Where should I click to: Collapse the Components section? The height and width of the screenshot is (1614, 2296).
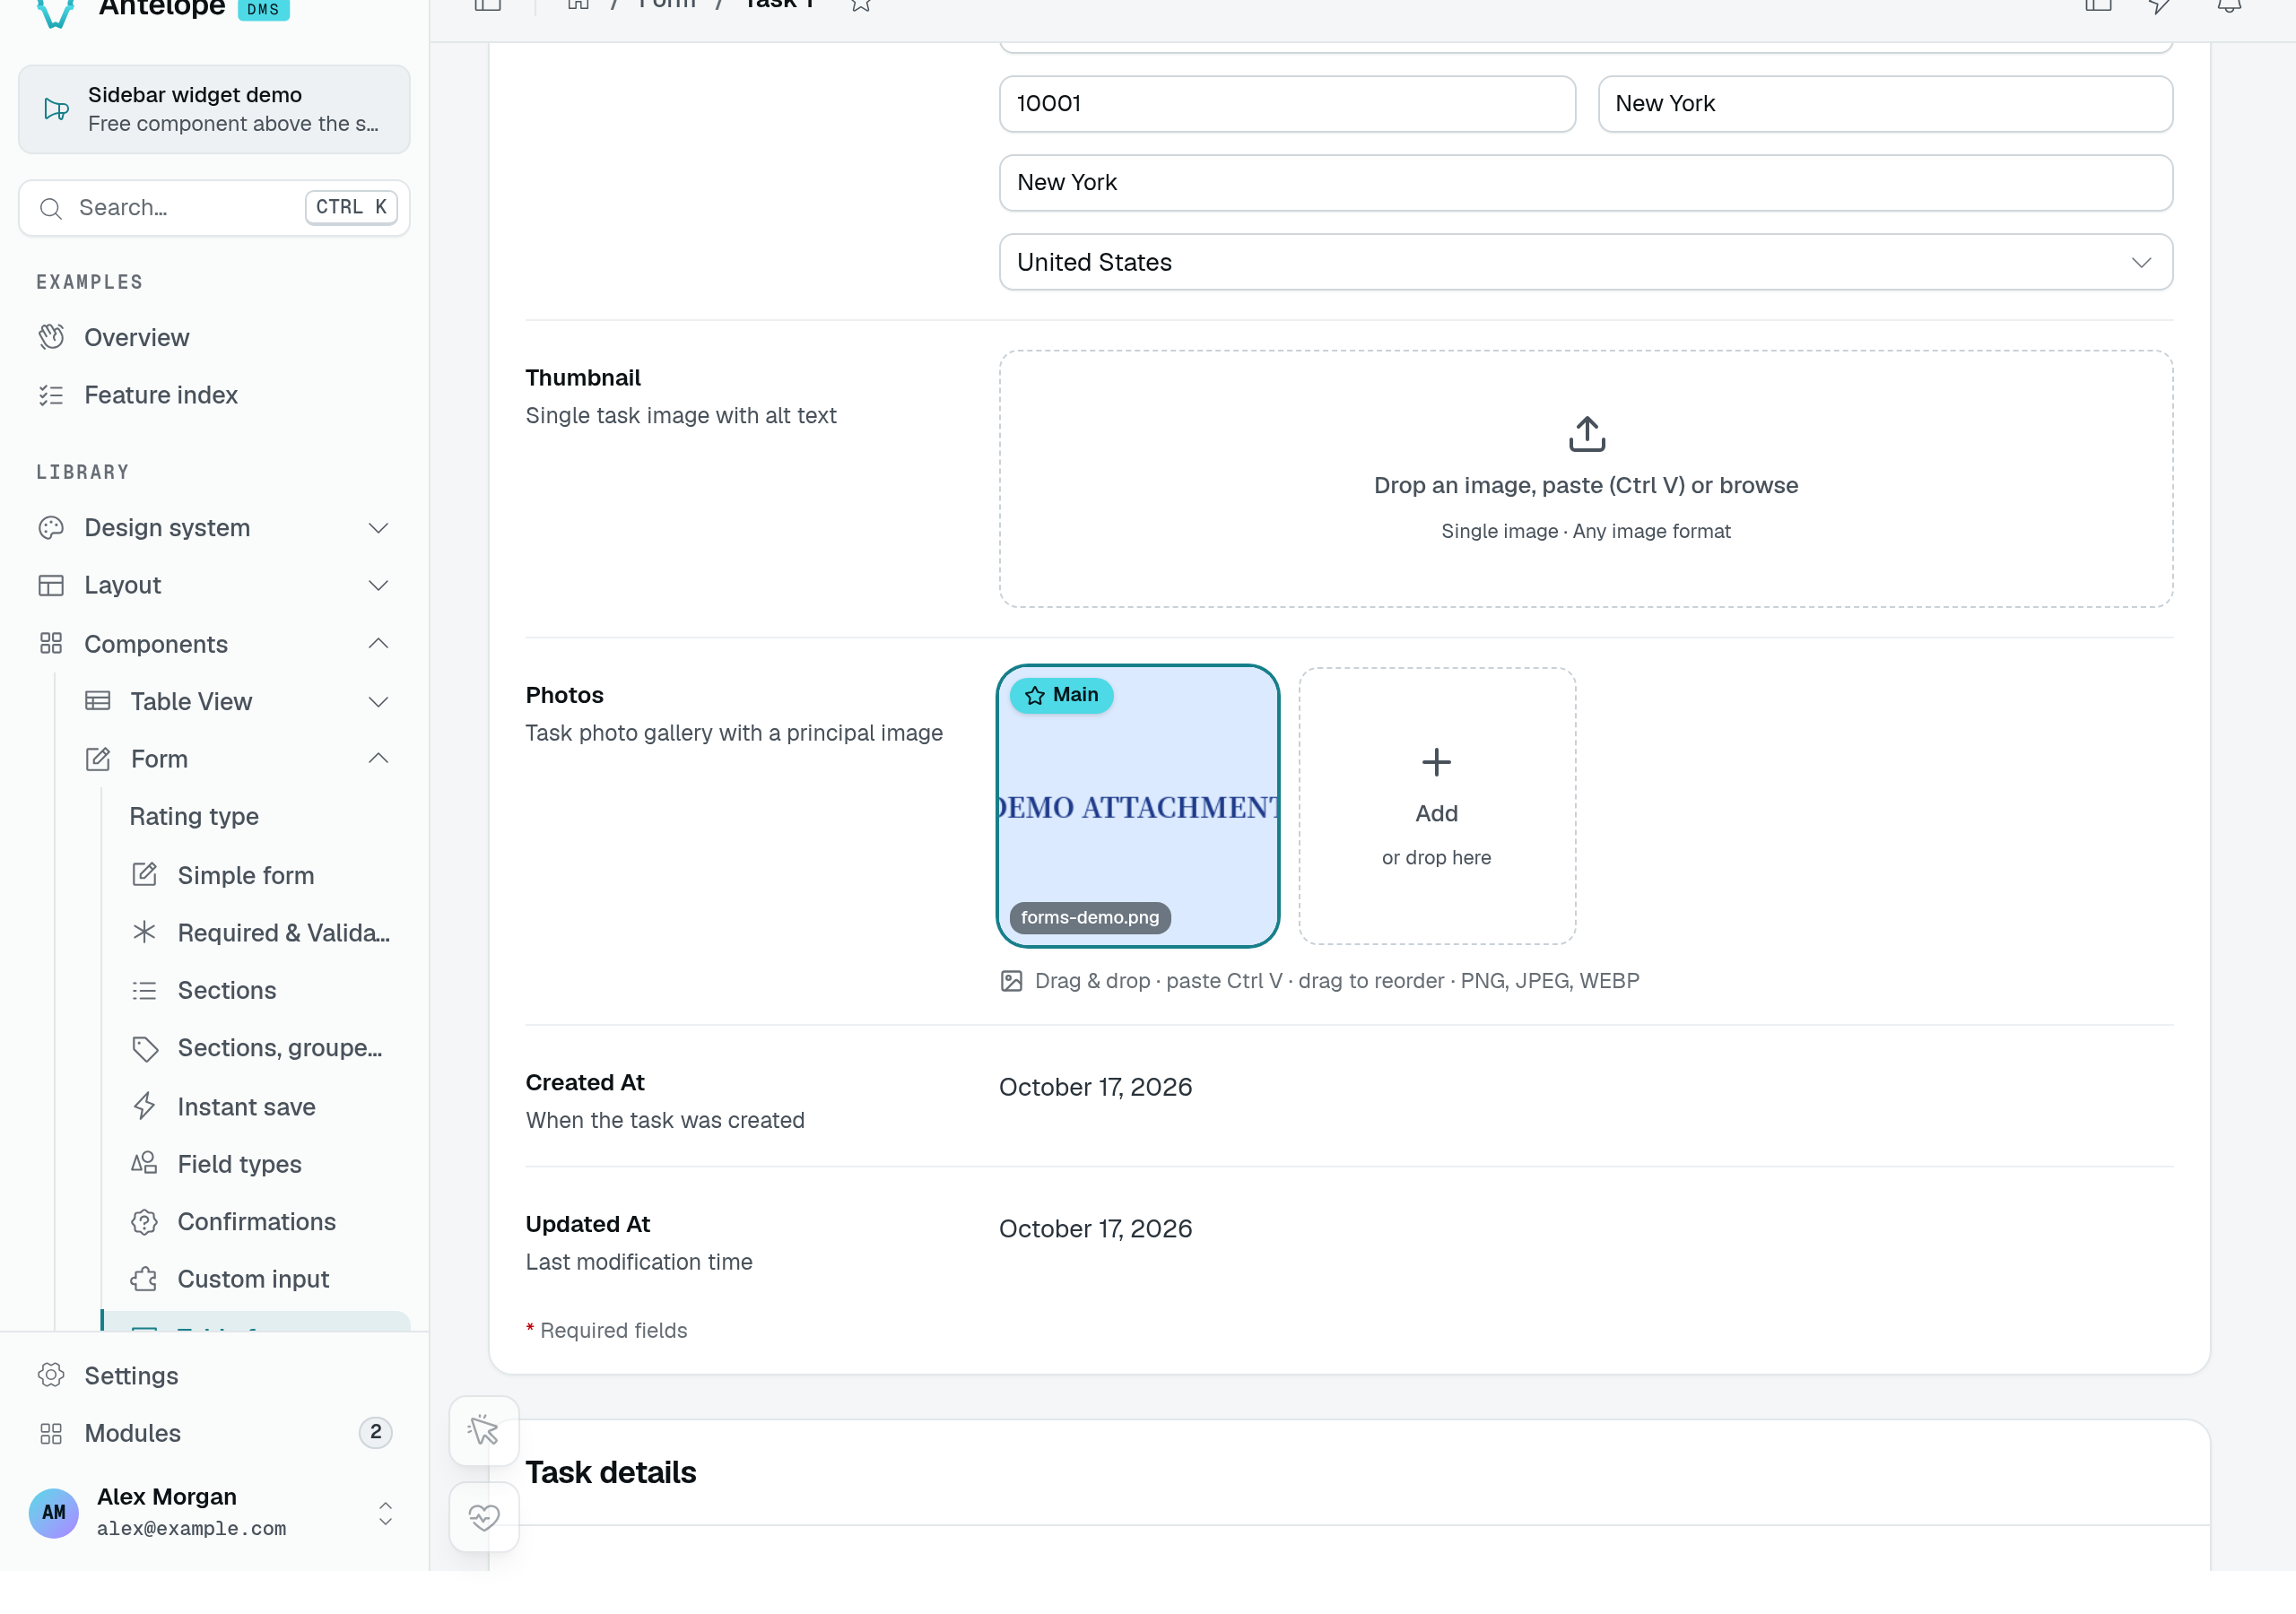click(x=214, y=643)
